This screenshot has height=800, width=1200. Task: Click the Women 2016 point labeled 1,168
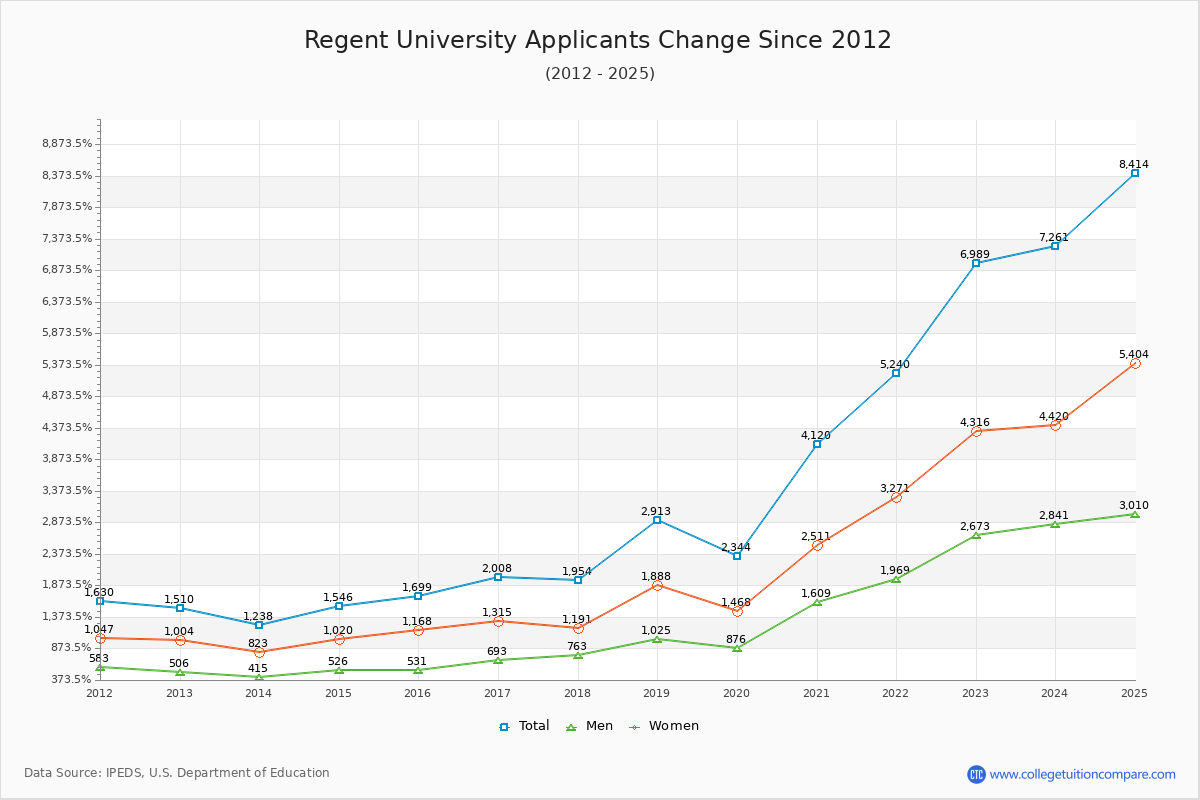[x=418, y=630]
